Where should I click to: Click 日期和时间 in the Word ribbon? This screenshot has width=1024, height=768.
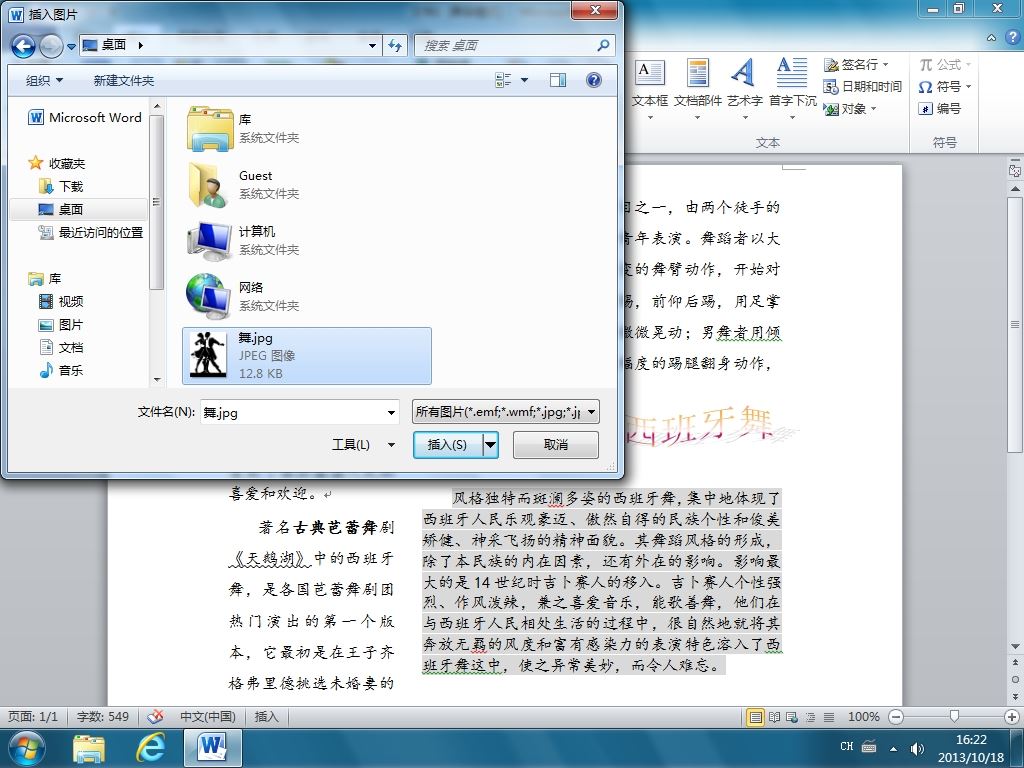(x=863, y=86)
